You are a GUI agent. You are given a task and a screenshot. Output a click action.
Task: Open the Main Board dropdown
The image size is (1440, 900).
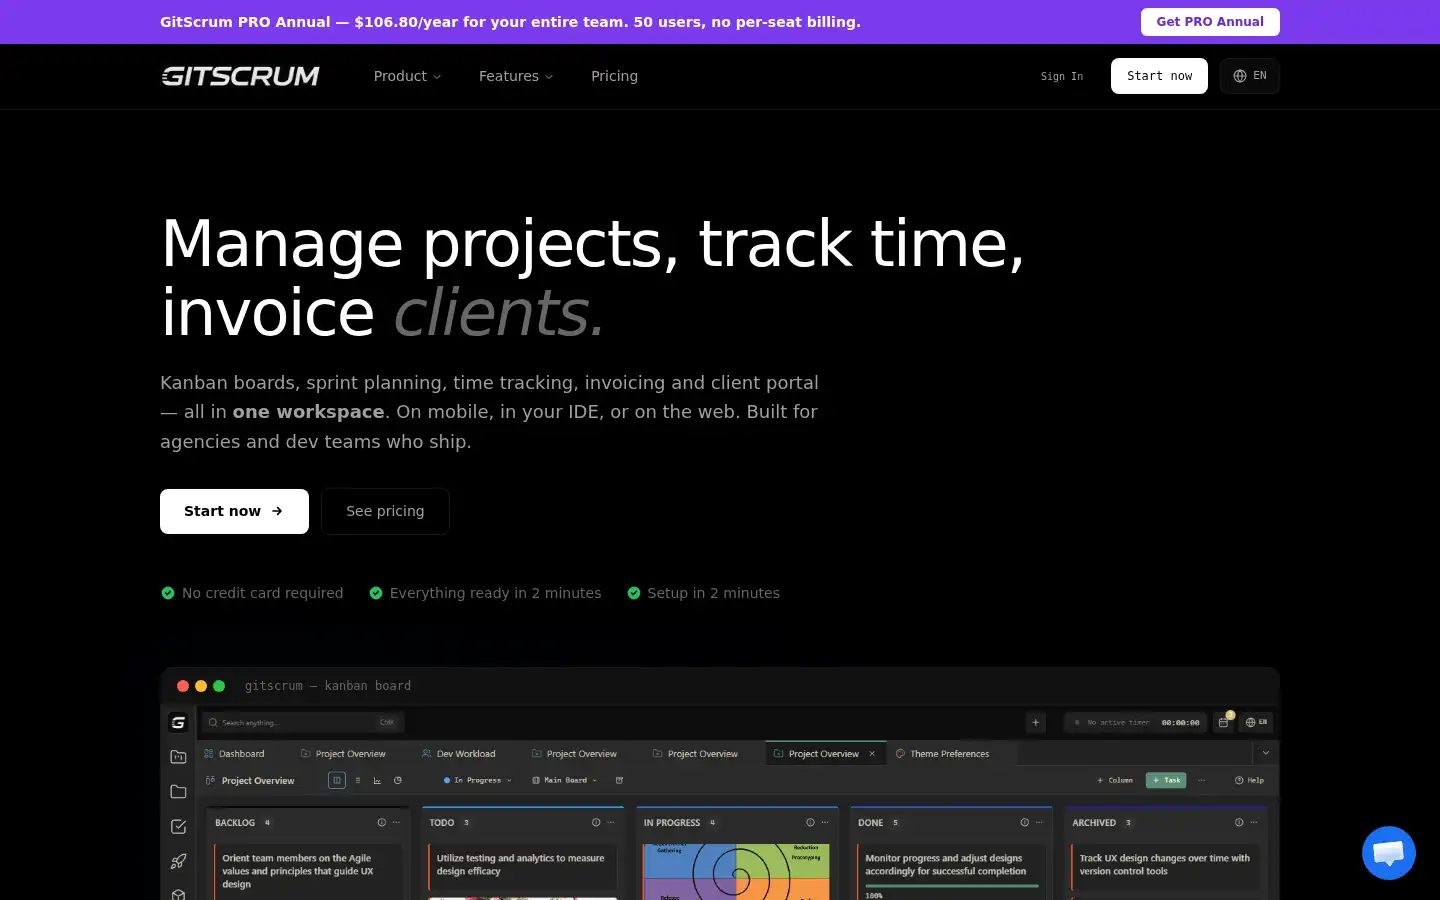point(564,780)
